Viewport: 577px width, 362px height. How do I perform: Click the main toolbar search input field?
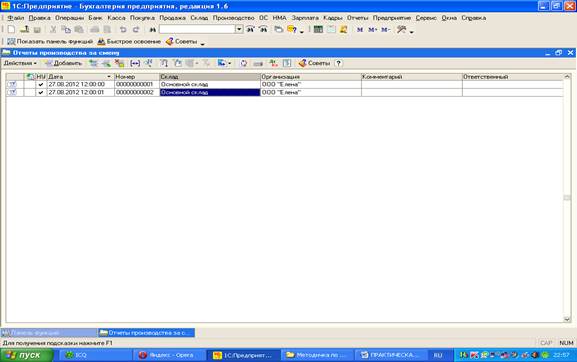[x=197, y=29]
